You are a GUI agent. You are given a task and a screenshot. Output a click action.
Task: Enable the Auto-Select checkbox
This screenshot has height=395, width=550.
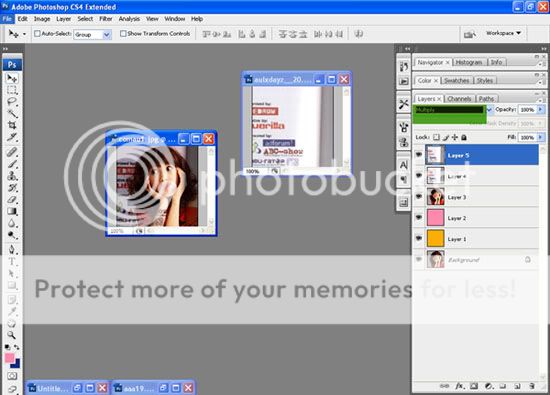click(37, 34)
